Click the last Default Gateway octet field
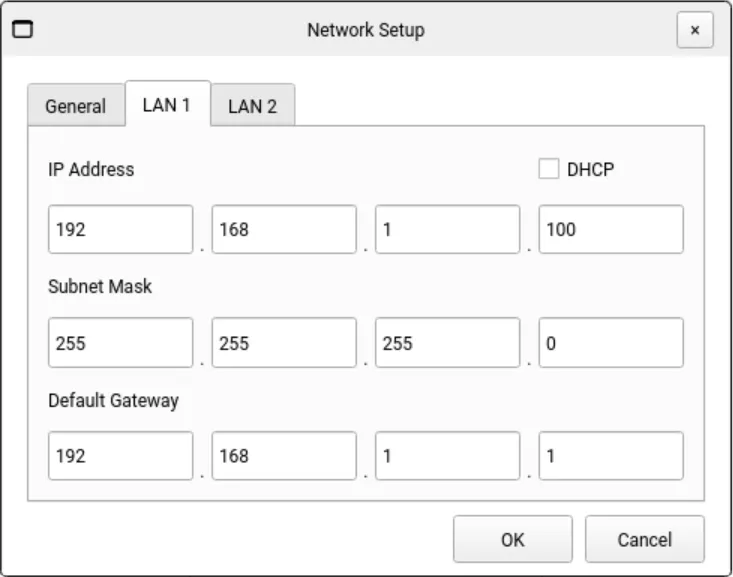Screen dimensions: 733x577 611,456
